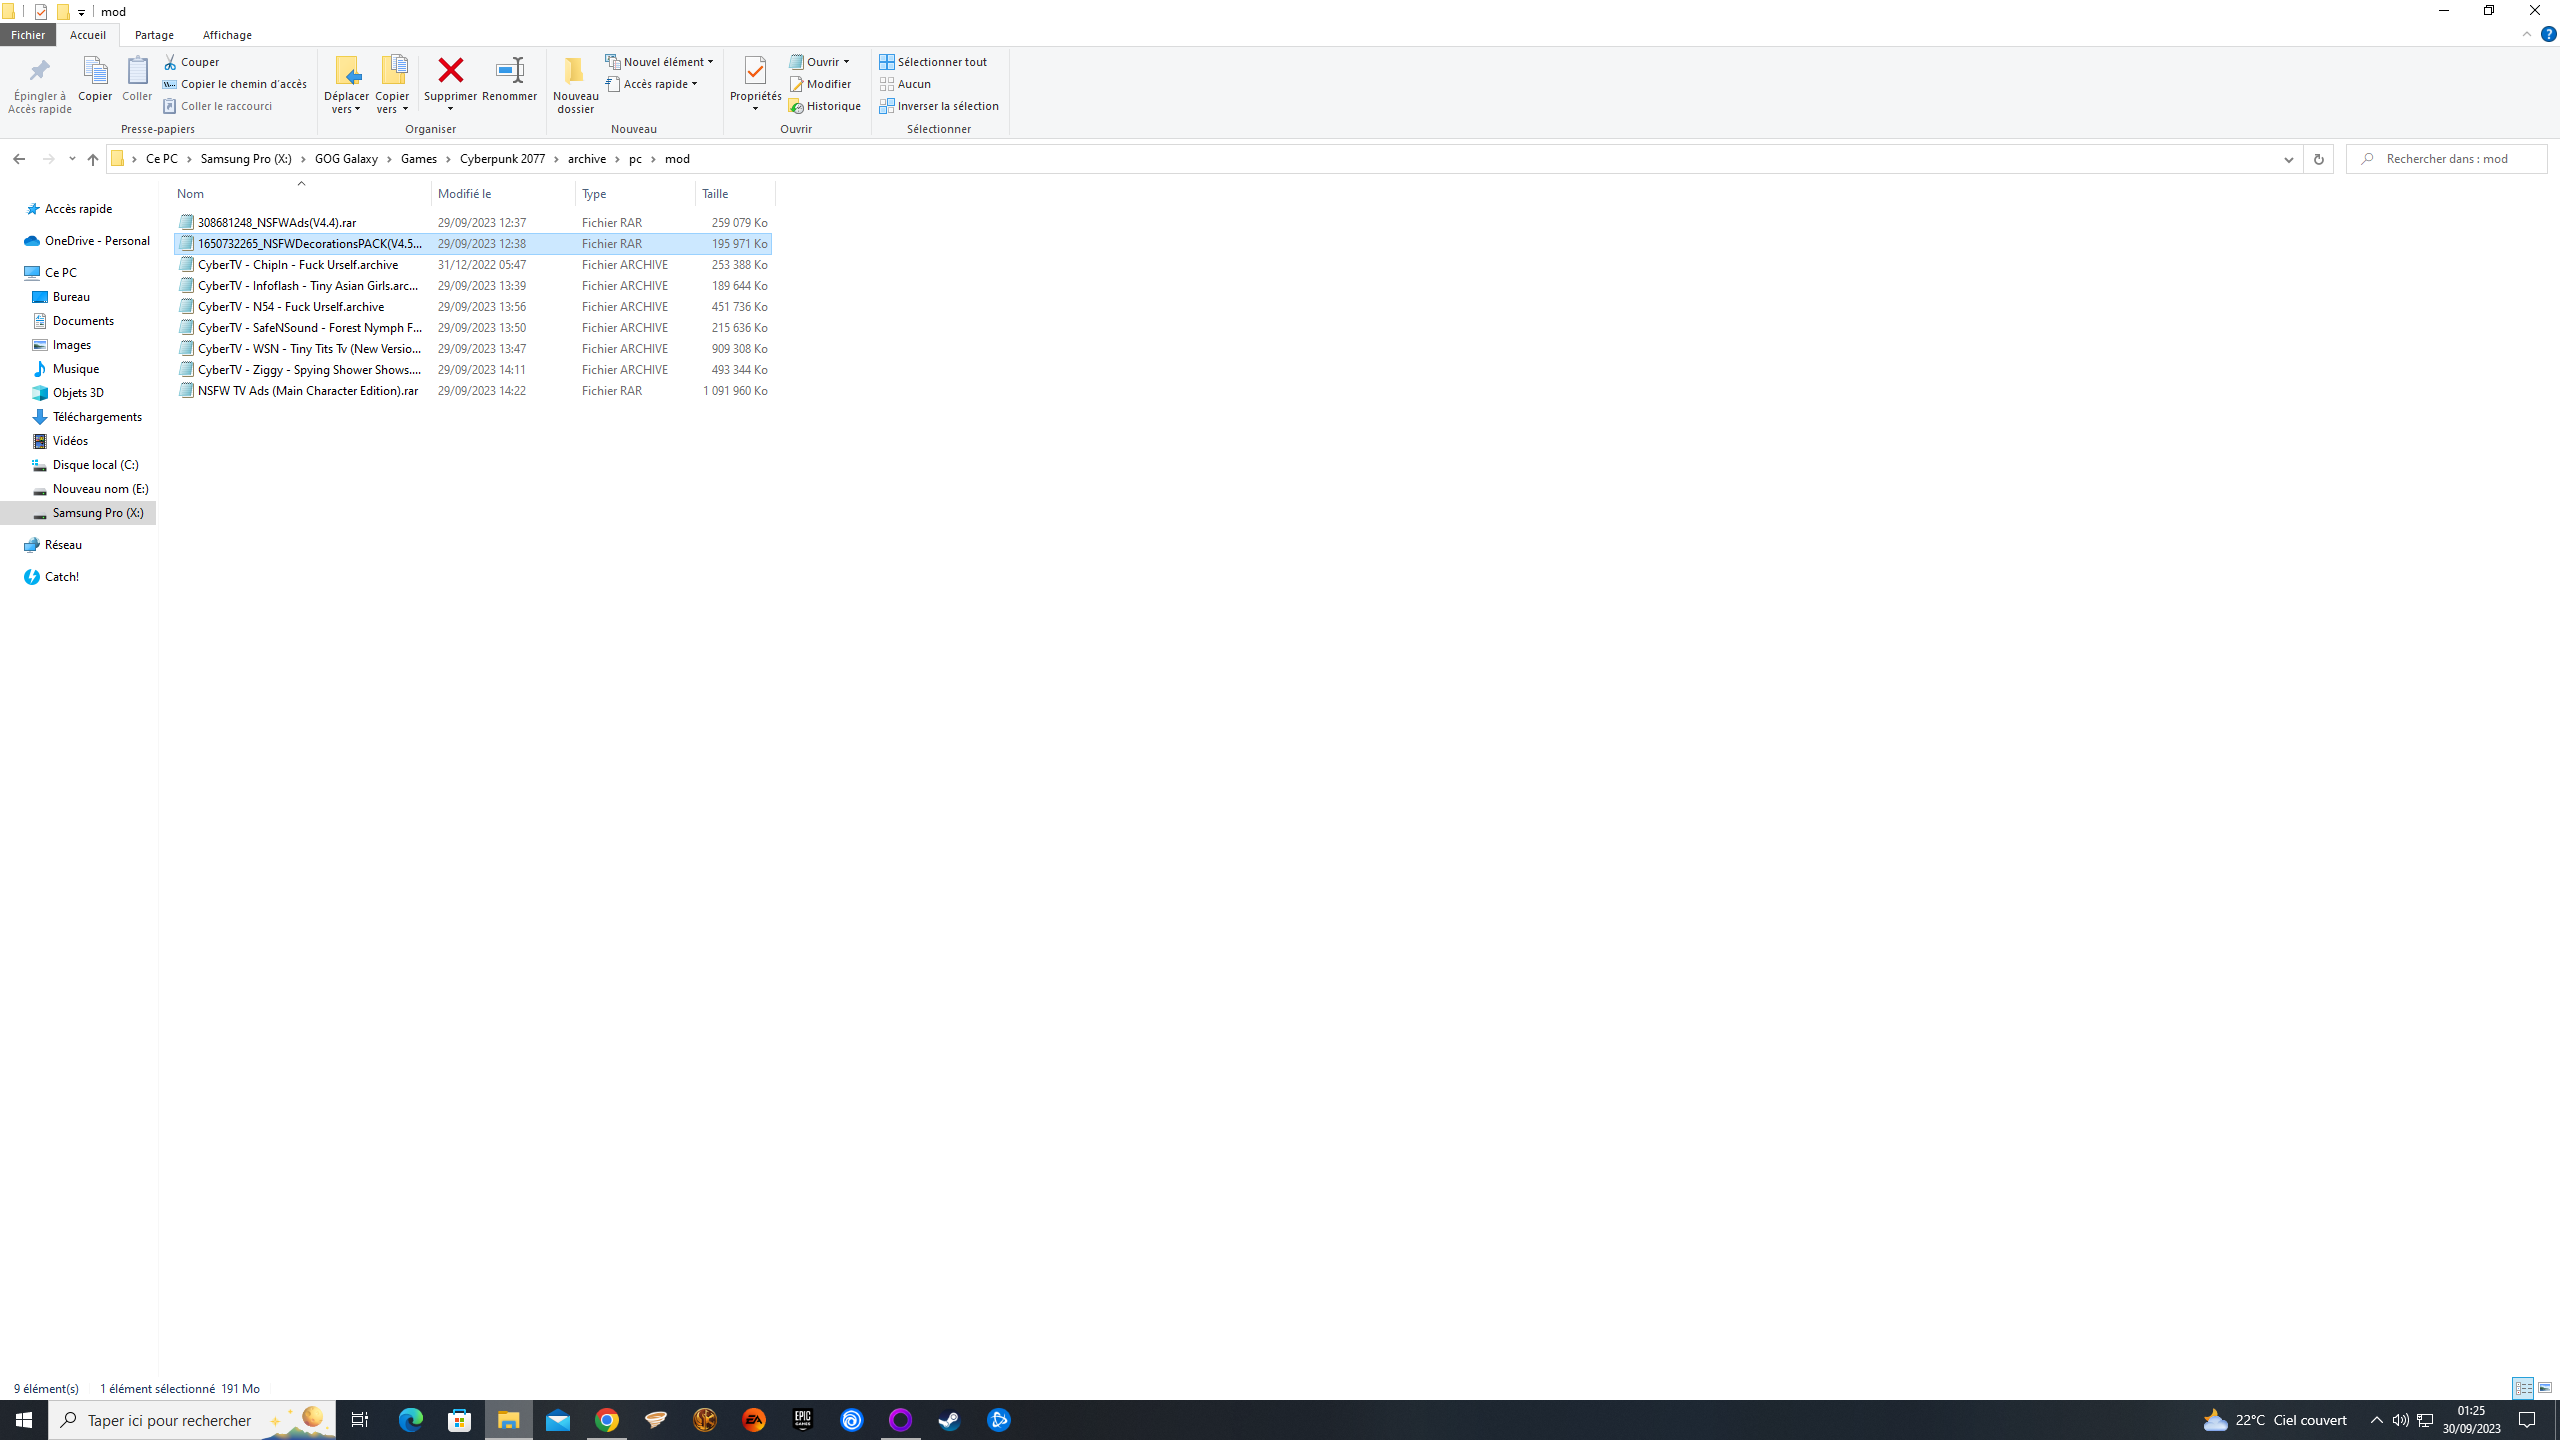This screenshot has width=2560, height=1440.
Task: Click Sélectionner tout button
Action: click(933, 62)
